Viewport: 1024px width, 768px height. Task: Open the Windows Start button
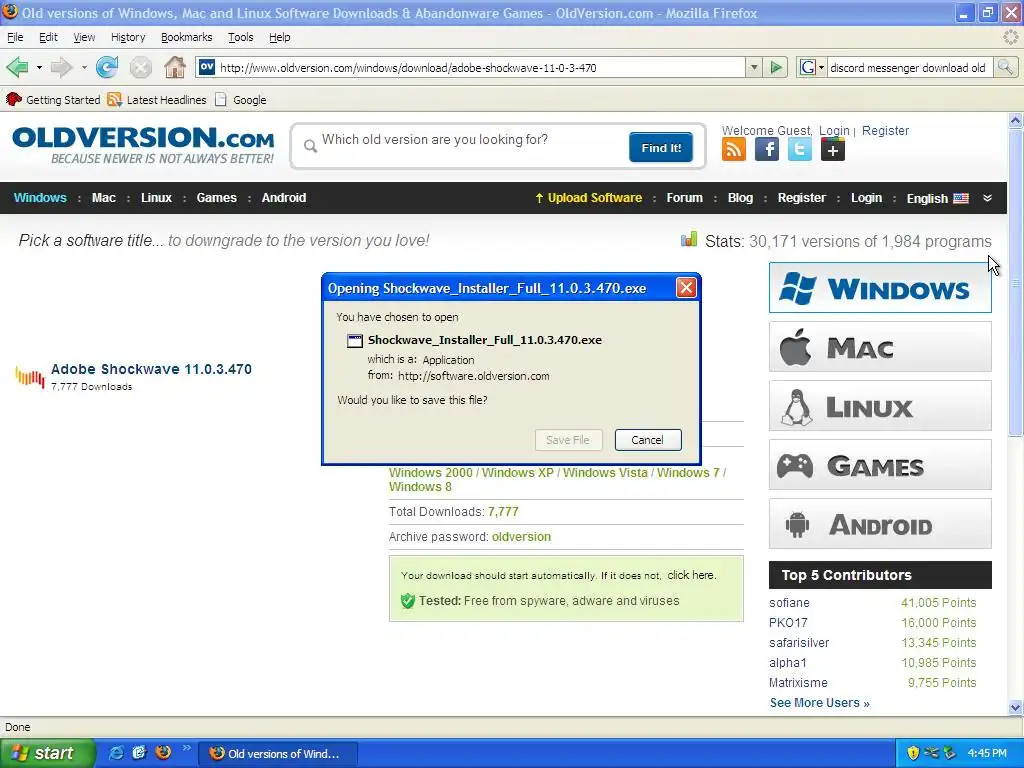47,753
